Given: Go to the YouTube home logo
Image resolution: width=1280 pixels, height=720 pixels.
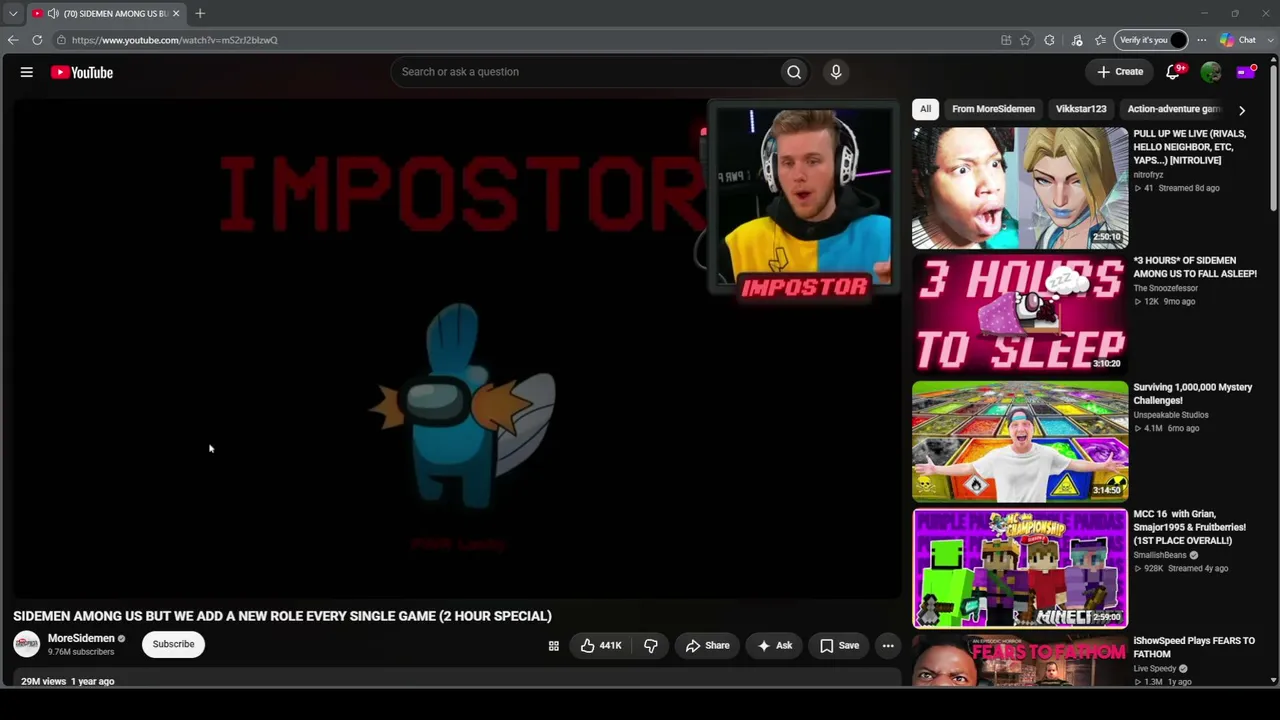Looking at the screenshot, I should (82, 72).
